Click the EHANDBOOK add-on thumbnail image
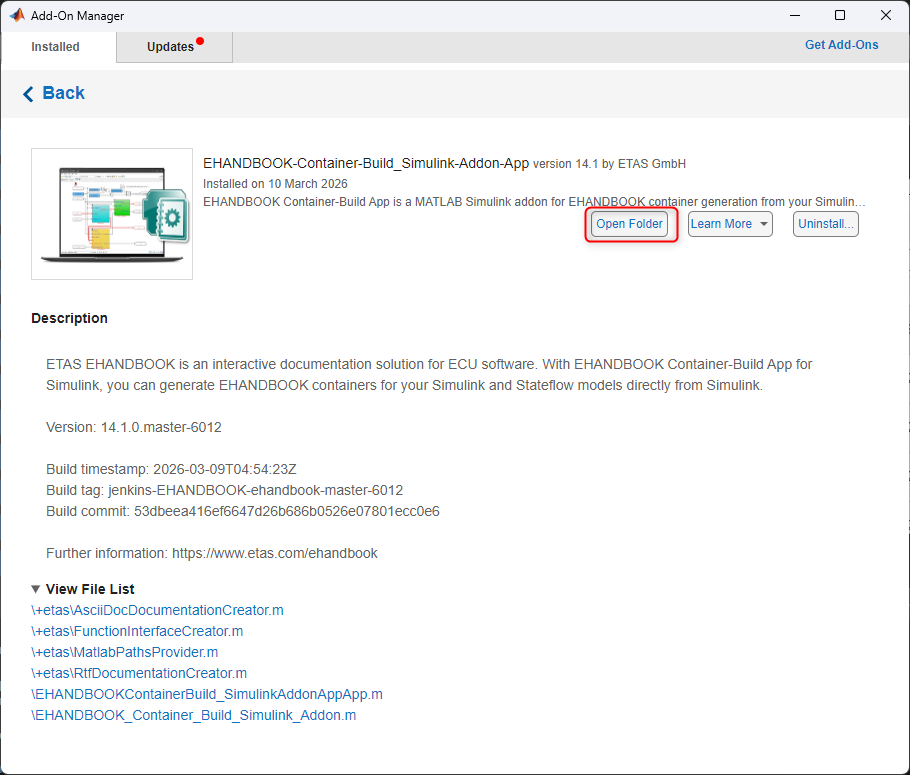This screenshot has height=775, width=910. [112, 214]
